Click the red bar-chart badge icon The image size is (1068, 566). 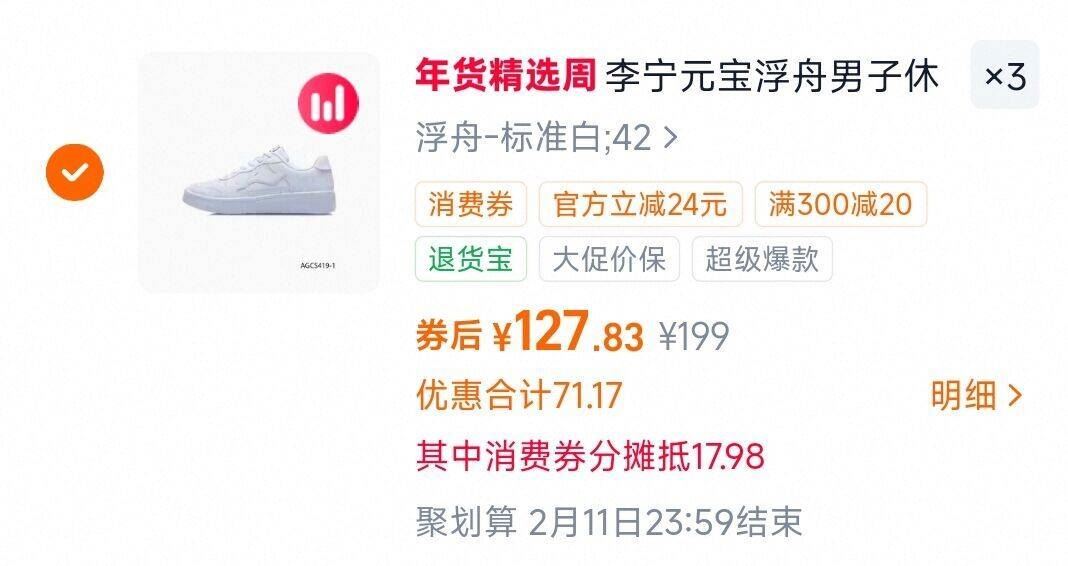(x=328, y=104)
